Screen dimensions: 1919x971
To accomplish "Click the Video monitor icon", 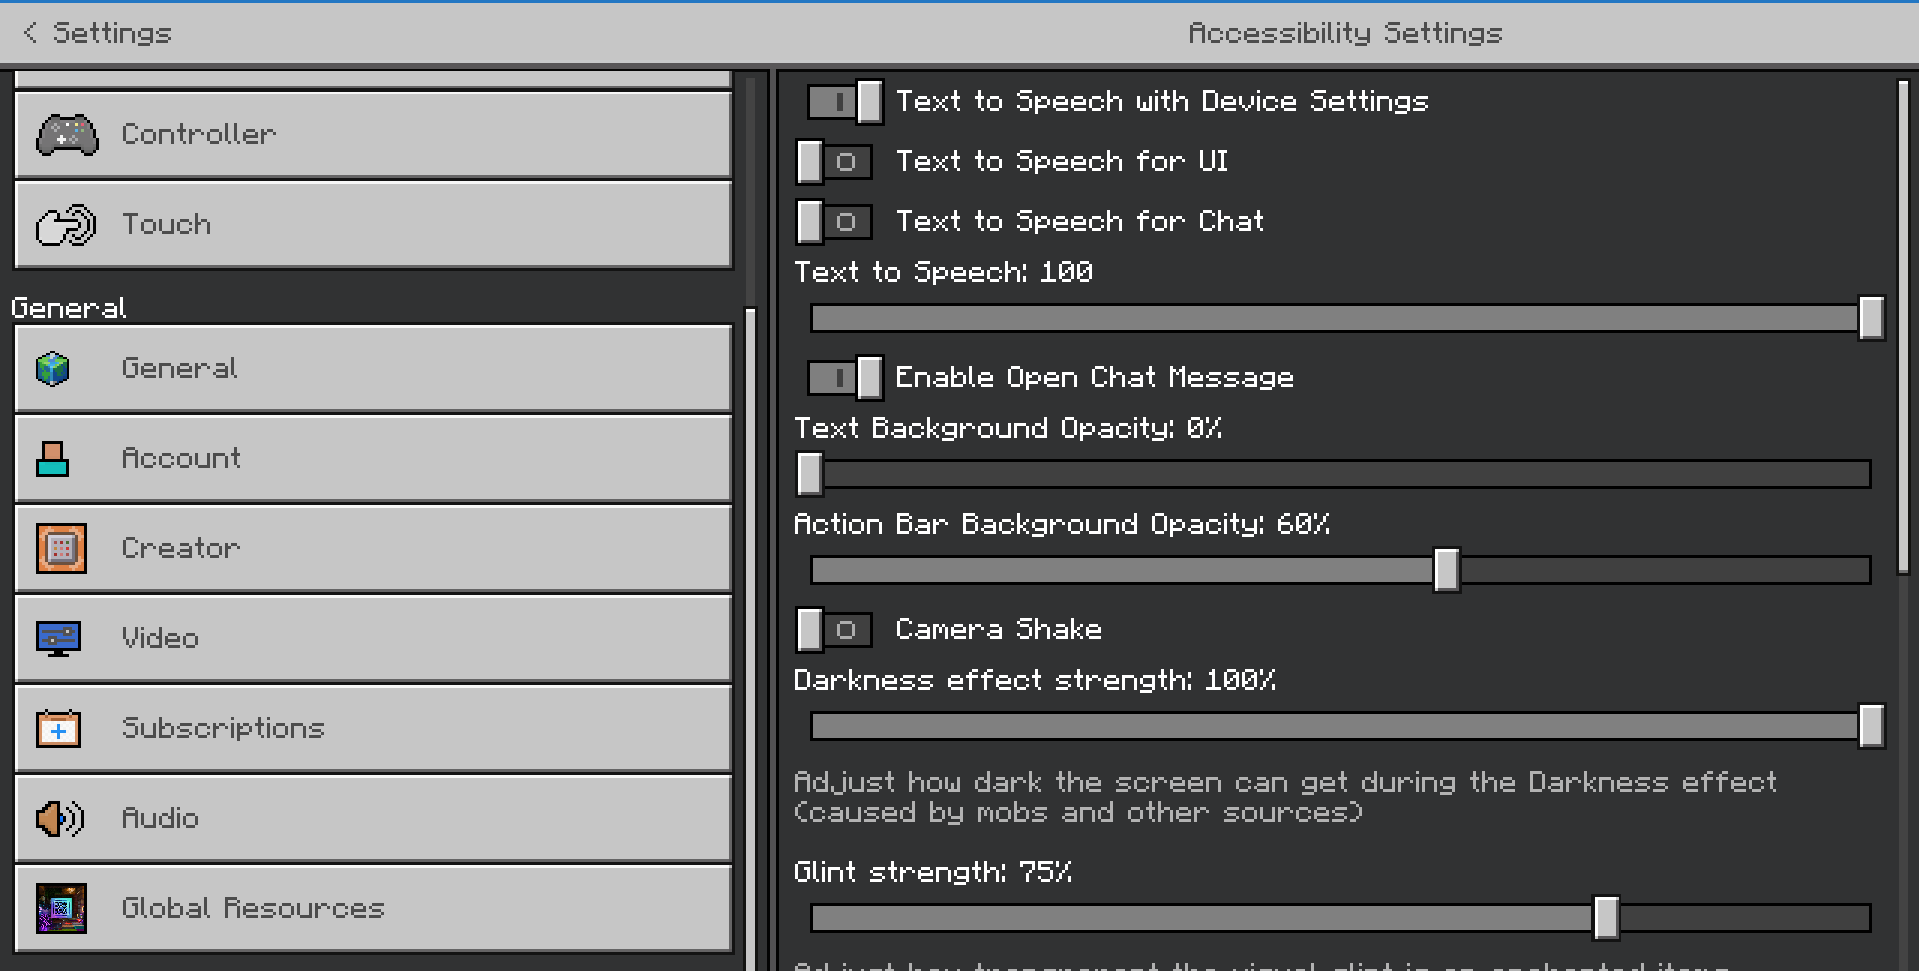I will (58, 638).
